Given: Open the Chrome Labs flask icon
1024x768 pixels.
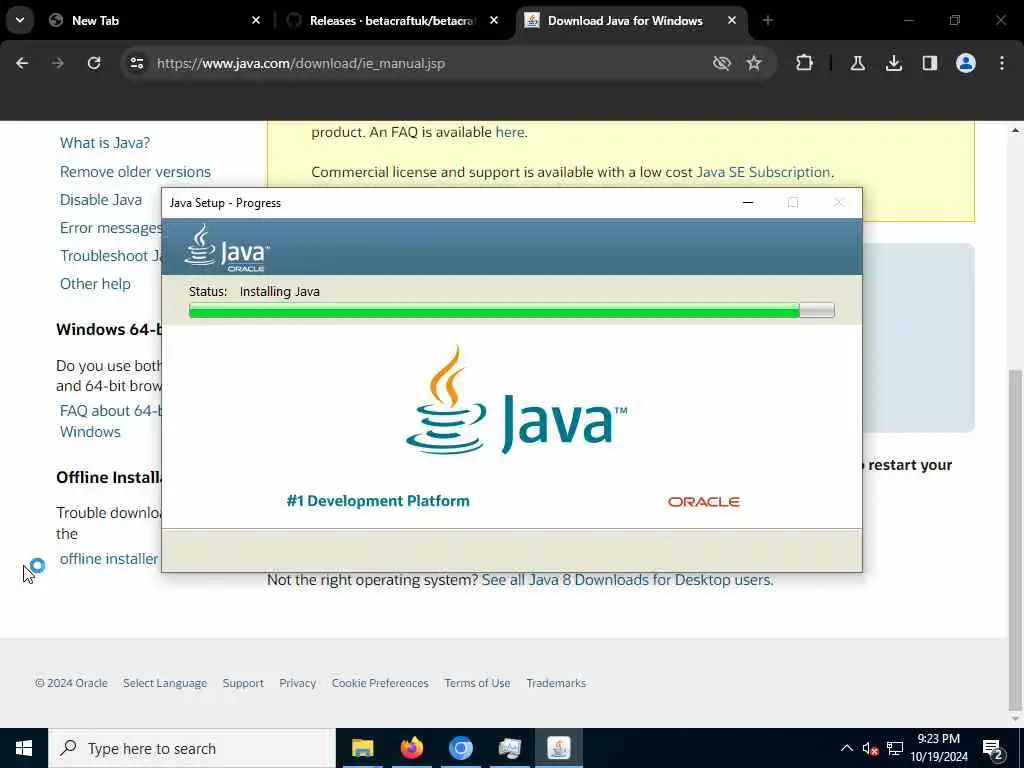Looking at the screenshot, I should pyautogui.click(x=857, y=63).
